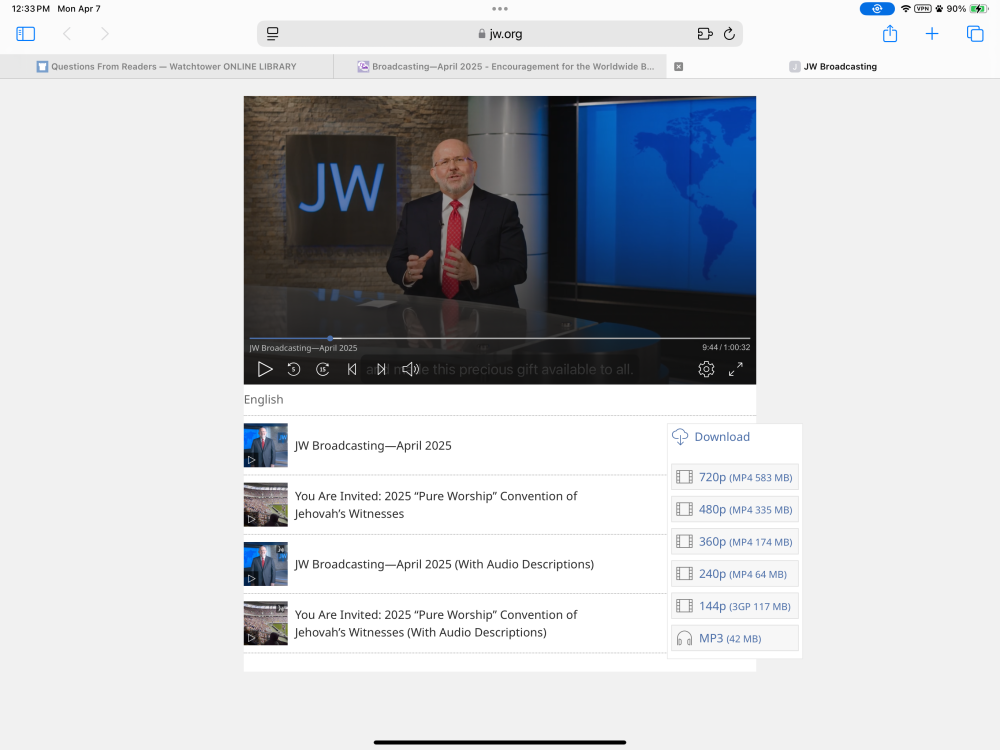The height and width of the screenshot is (750, 1000).
Task: Open Safari share sheet
Action: (x=890, y=34)
